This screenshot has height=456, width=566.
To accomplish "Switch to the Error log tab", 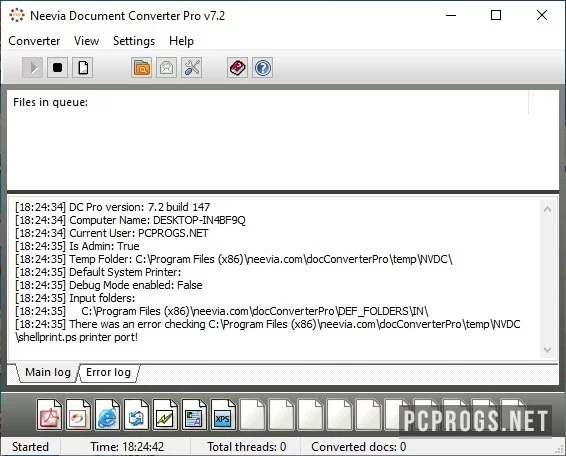I will 108,372.
